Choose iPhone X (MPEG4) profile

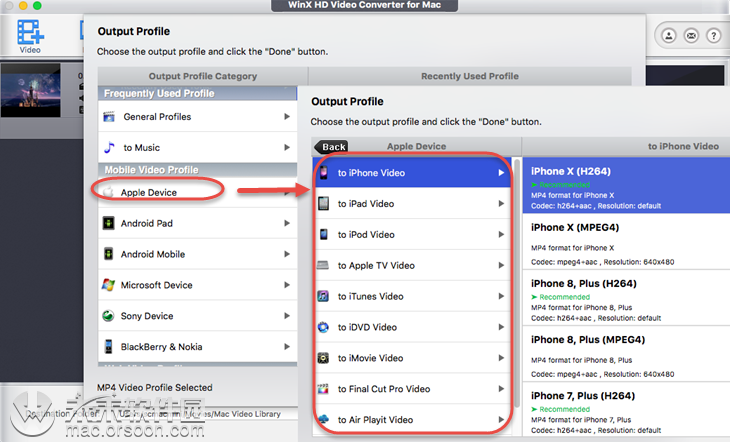click(x=626, y=241)
